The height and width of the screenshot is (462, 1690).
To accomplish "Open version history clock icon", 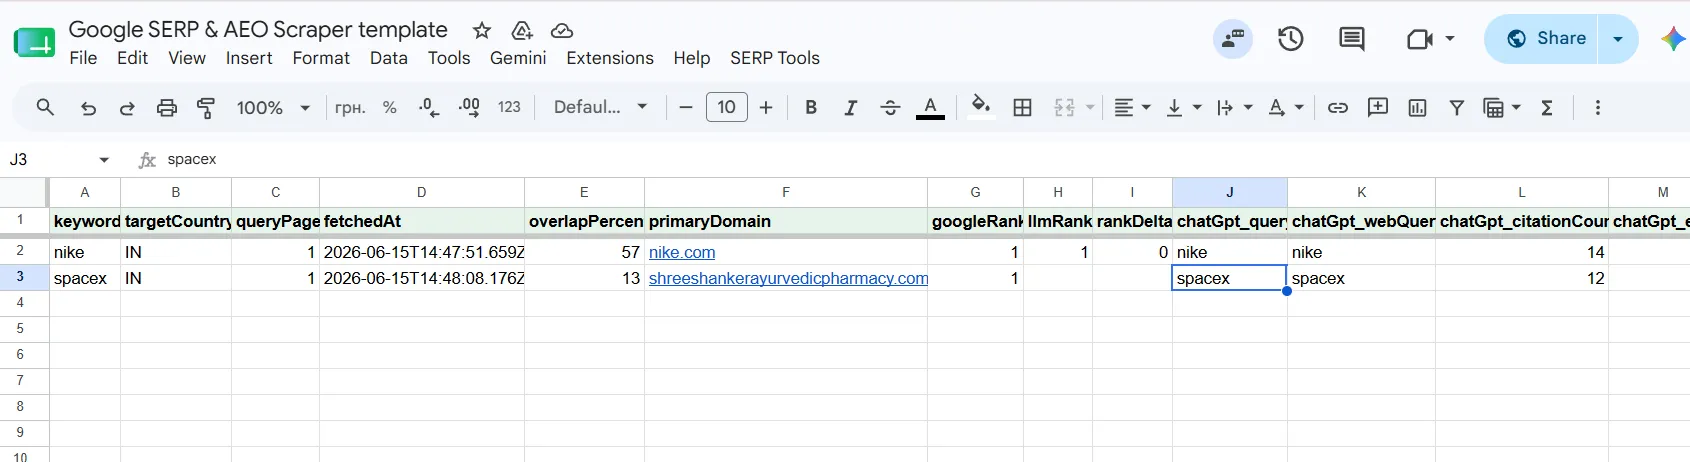I will (x=1291, y=39).
